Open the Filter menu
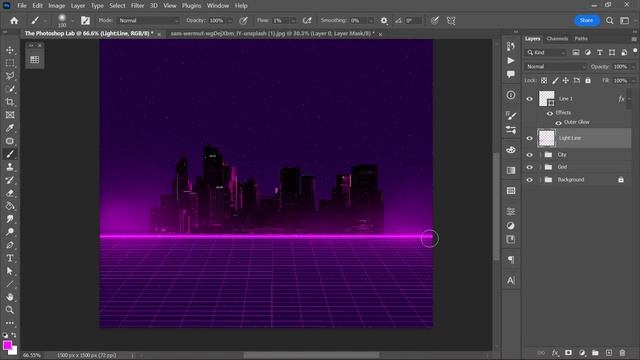The height and width of the screenshot is (360, 640). click(x=137, y=6)
